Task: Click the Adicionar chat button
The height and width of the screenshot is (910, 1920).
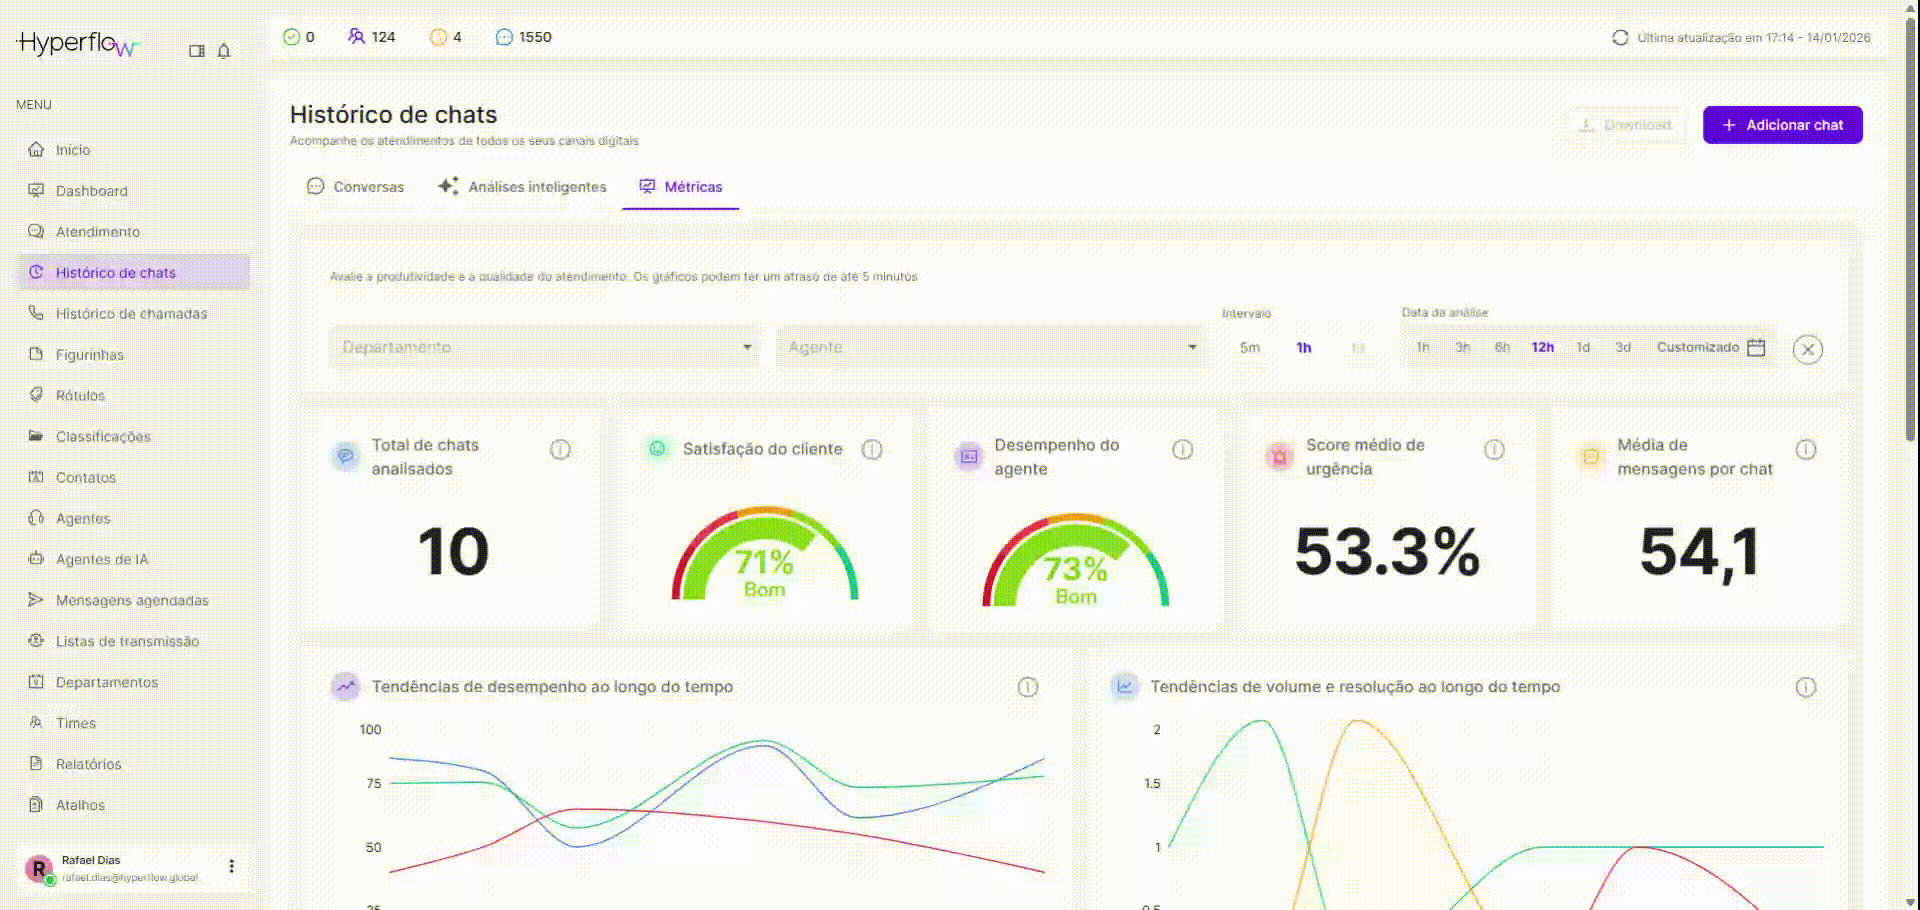Action: pos(1782,125)
